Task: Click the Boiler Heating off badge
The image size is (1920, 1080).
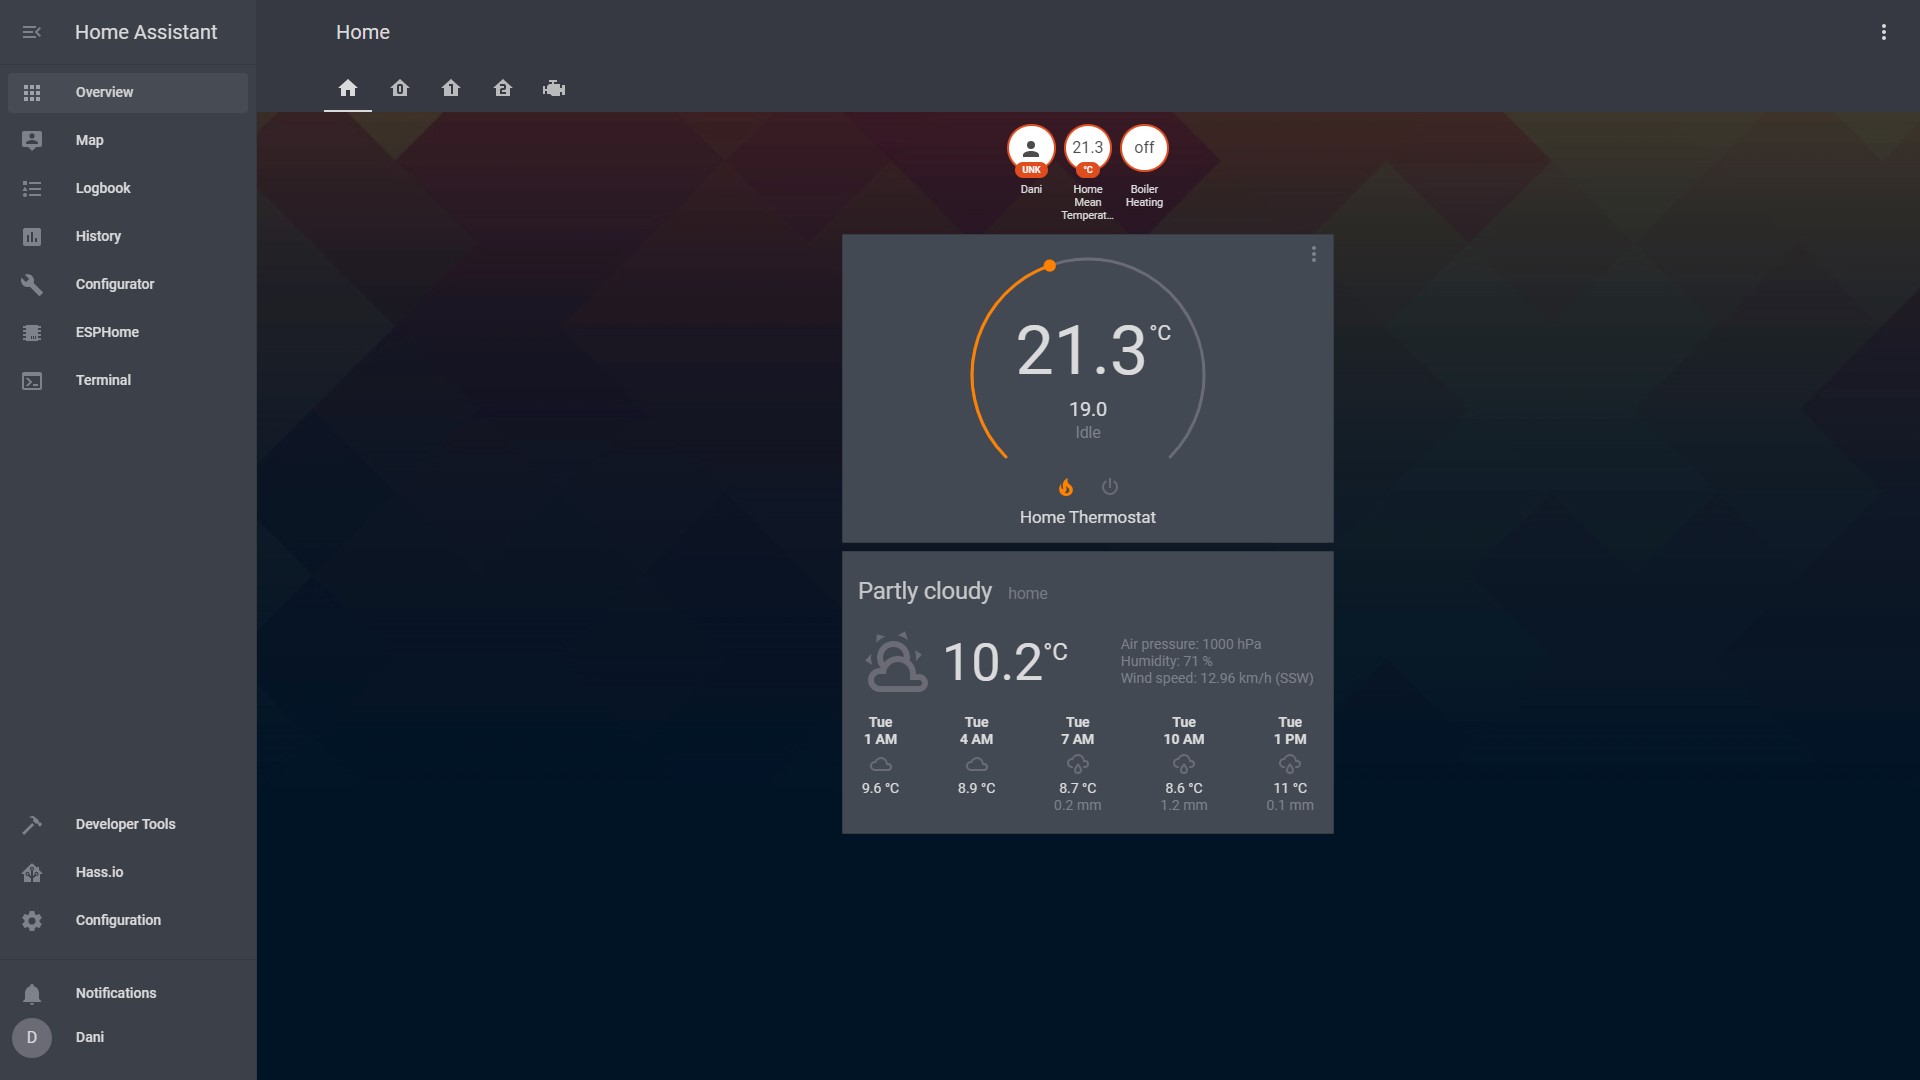Action: coord(1144,148)
